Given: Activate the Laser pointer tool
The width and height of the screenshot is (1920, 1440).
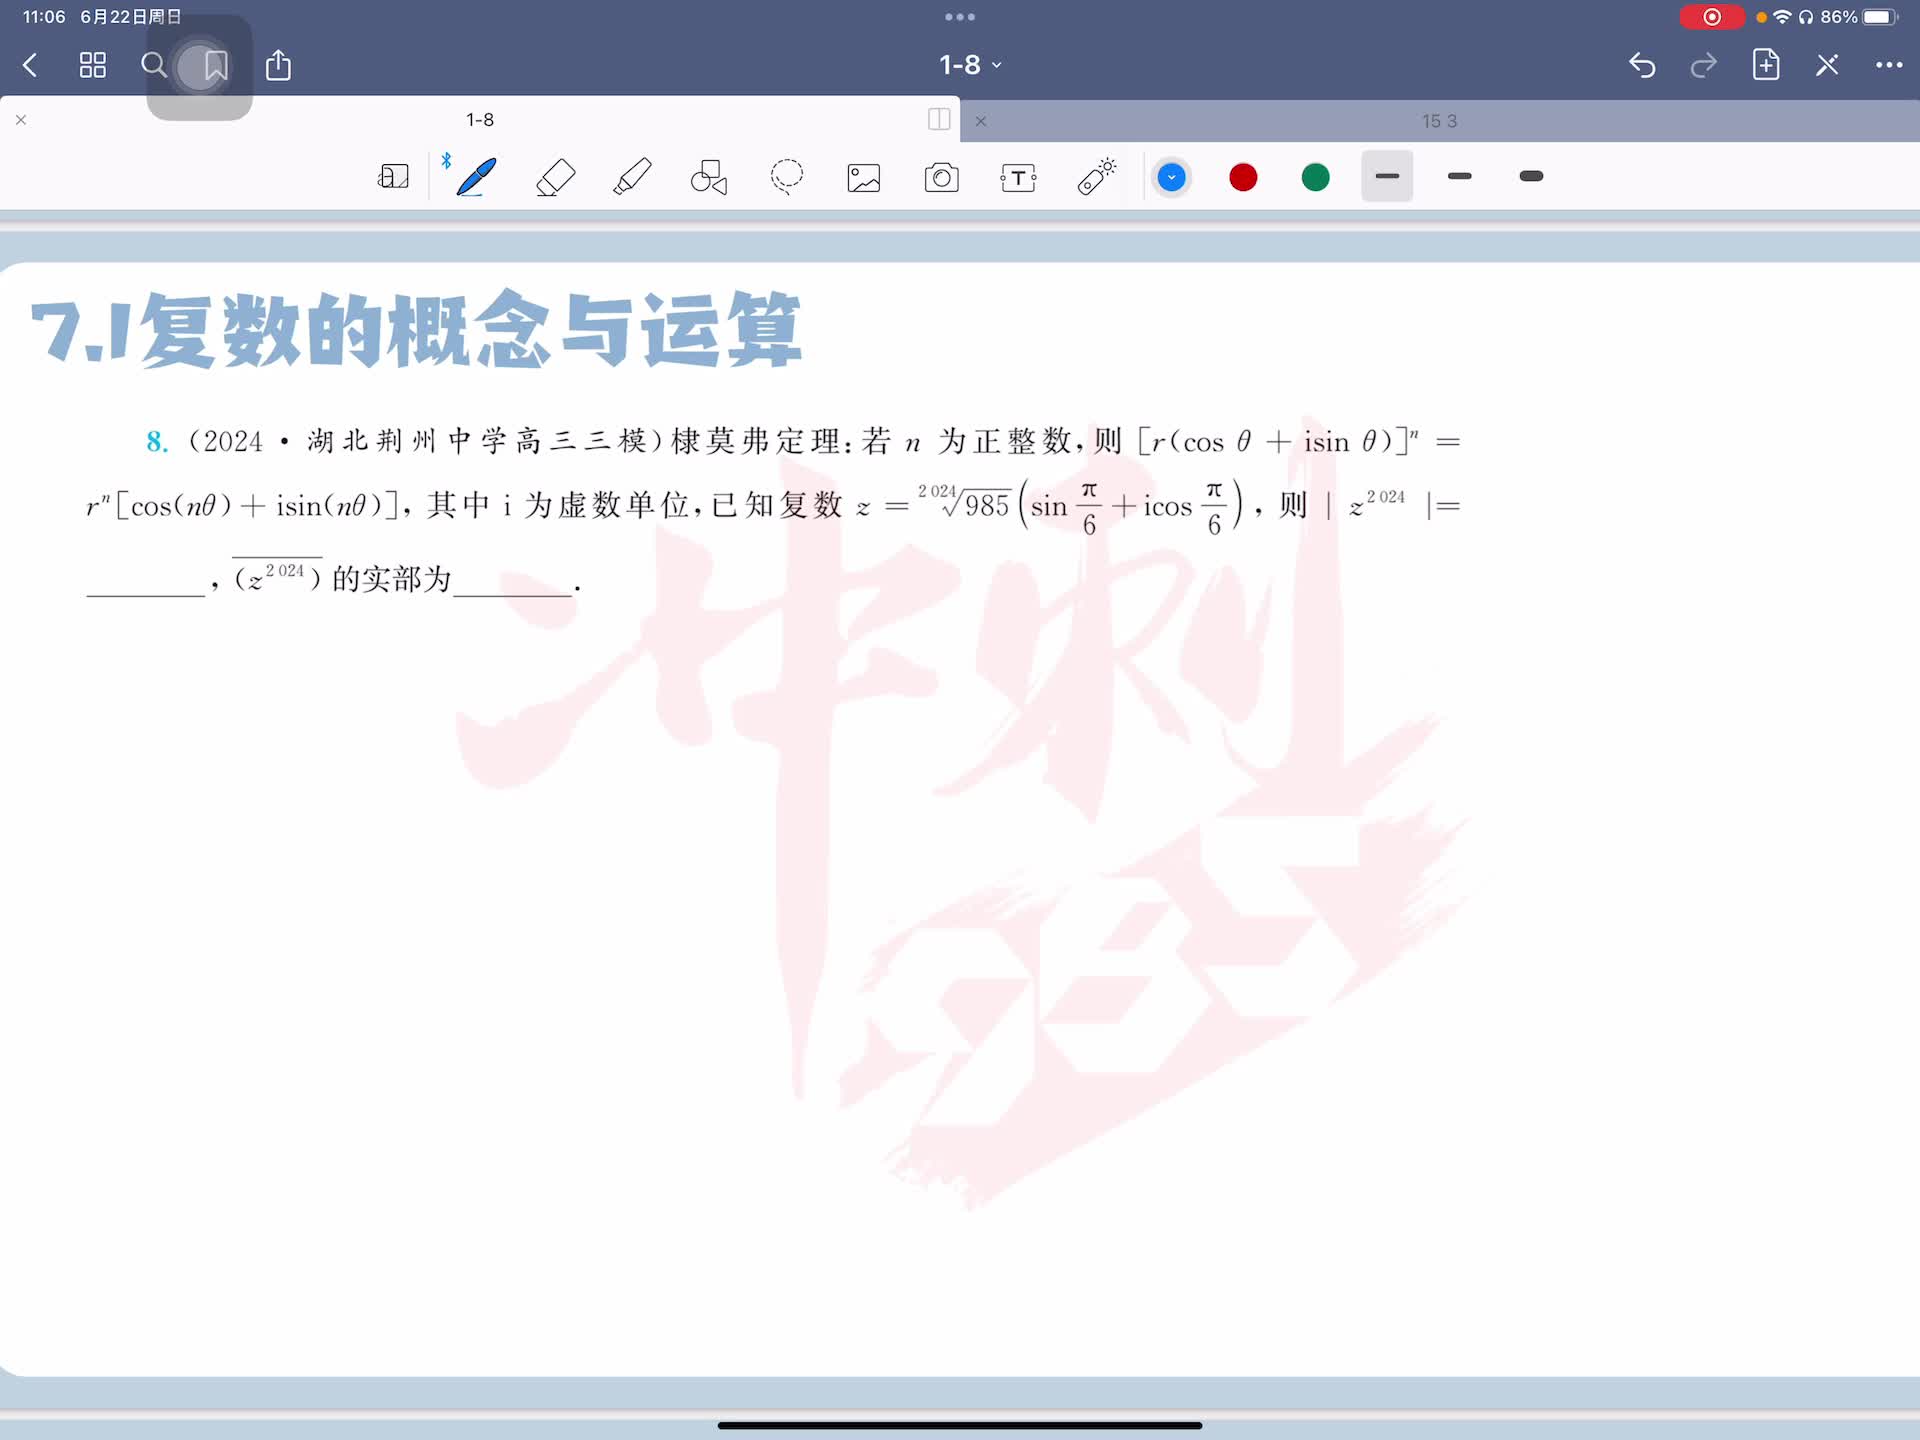Looking at the screenshot, I should point(1096,177).
